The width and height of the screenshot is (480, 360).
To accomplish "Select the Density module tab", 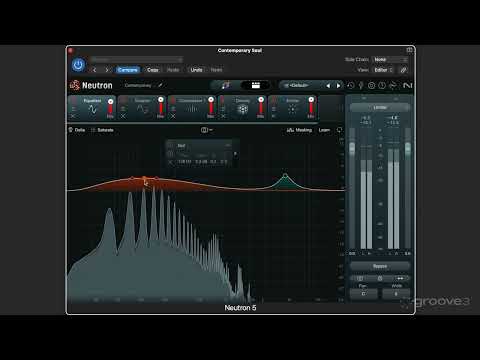I will pyautogui.click(x=242, y=107).
